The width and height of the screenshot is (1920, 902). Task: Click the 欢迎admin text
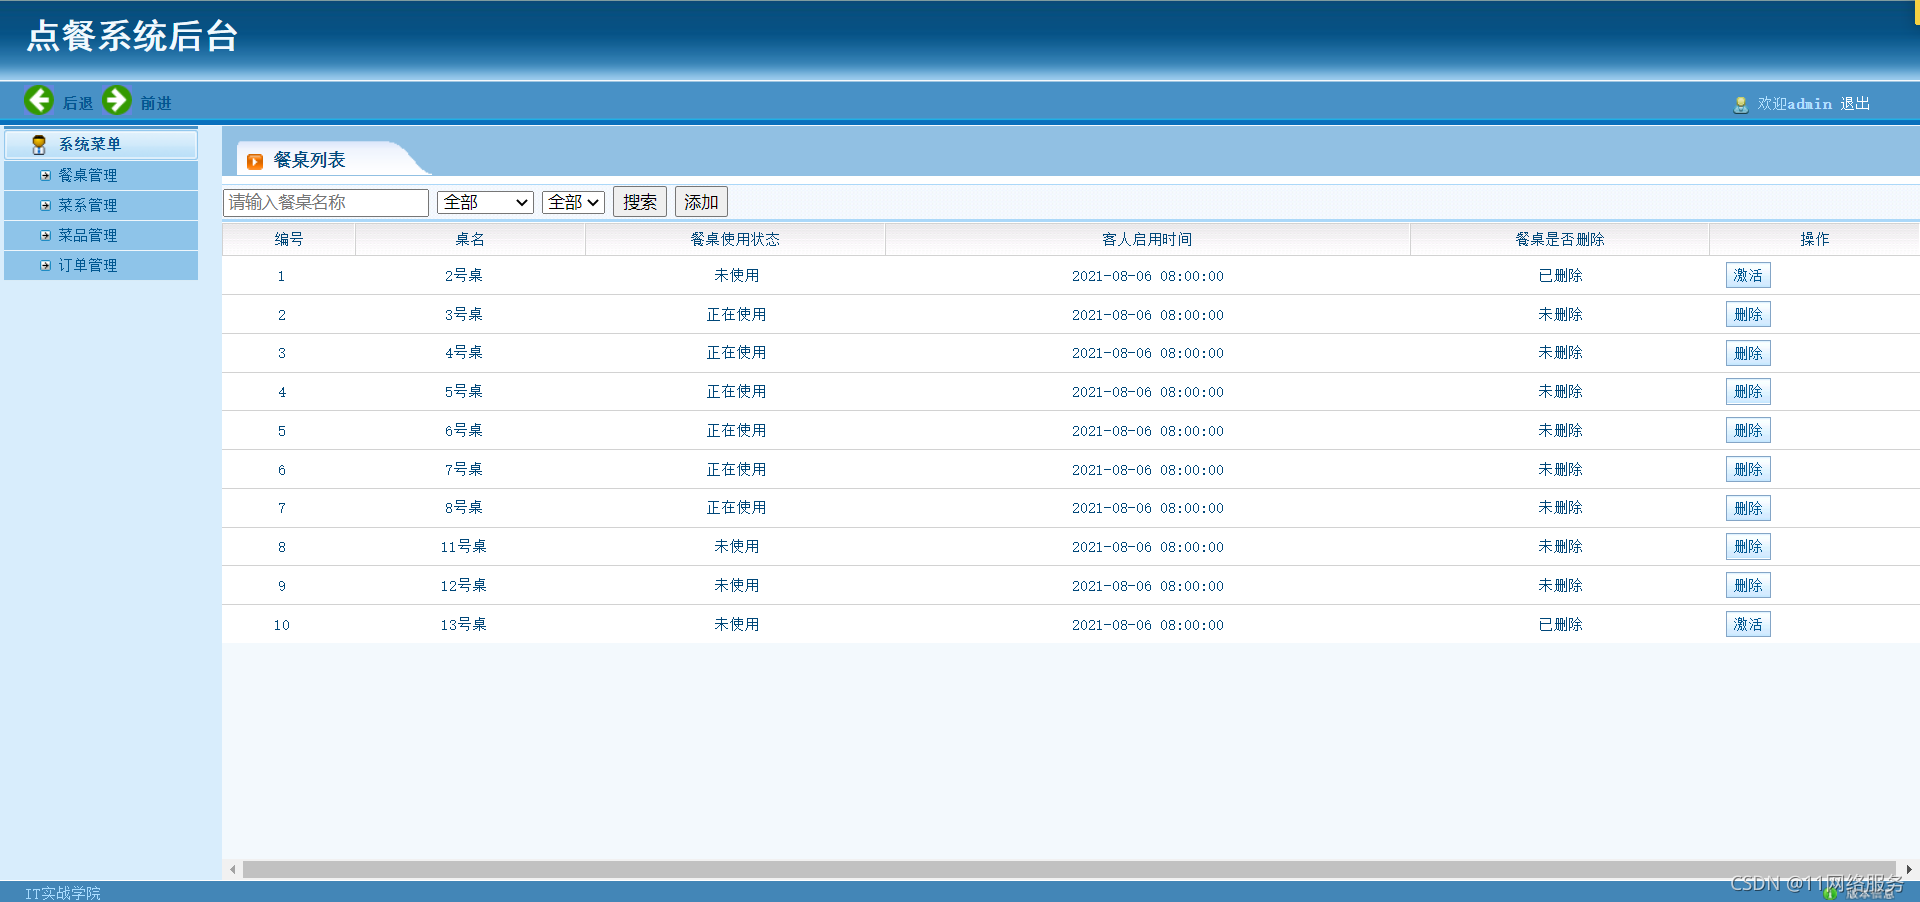click(x=1795, y=104)
